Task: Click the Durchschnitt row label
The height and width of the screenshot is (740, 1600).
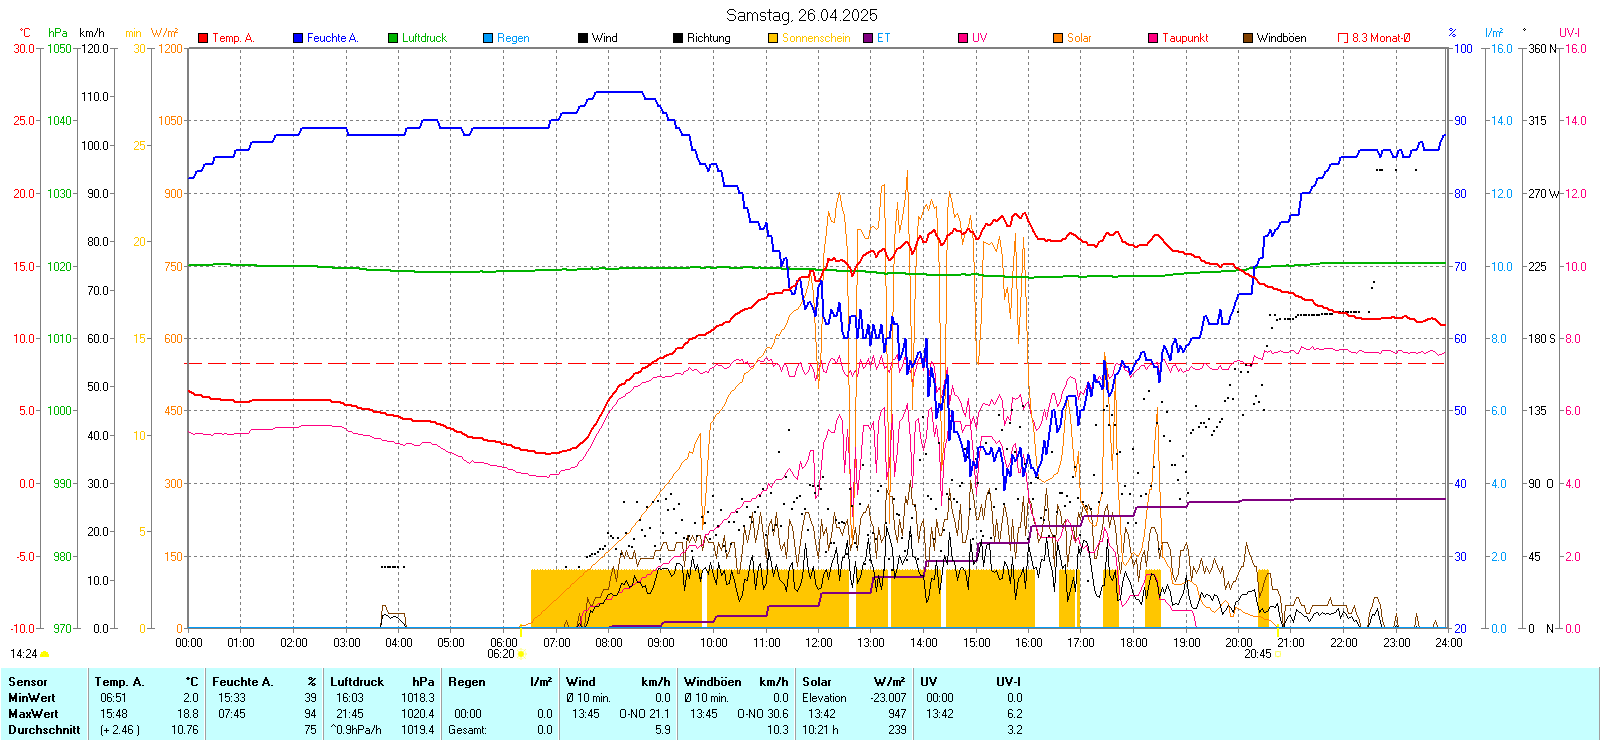Action: tap(44, 730)
